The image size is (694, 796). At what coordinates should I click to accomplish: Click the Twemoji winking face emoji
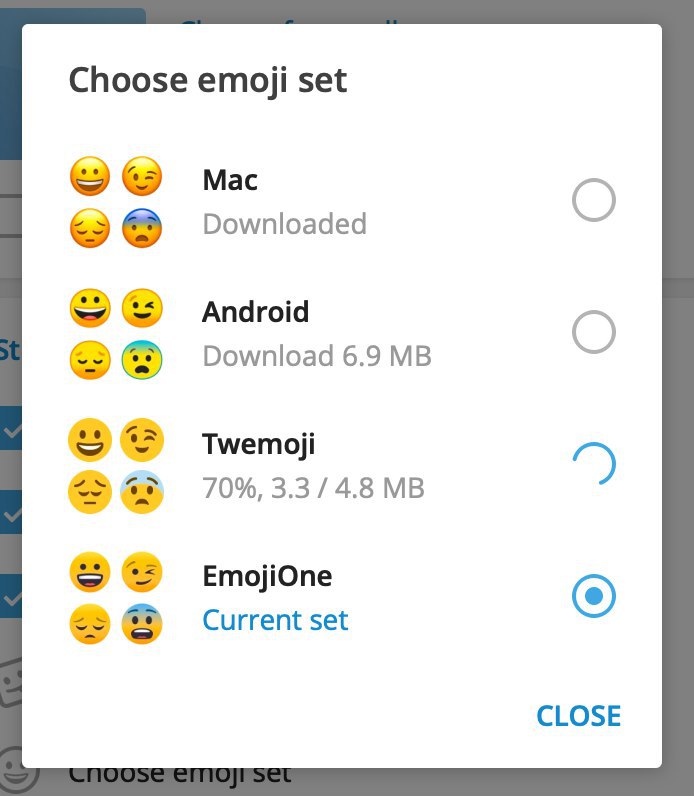141,441
